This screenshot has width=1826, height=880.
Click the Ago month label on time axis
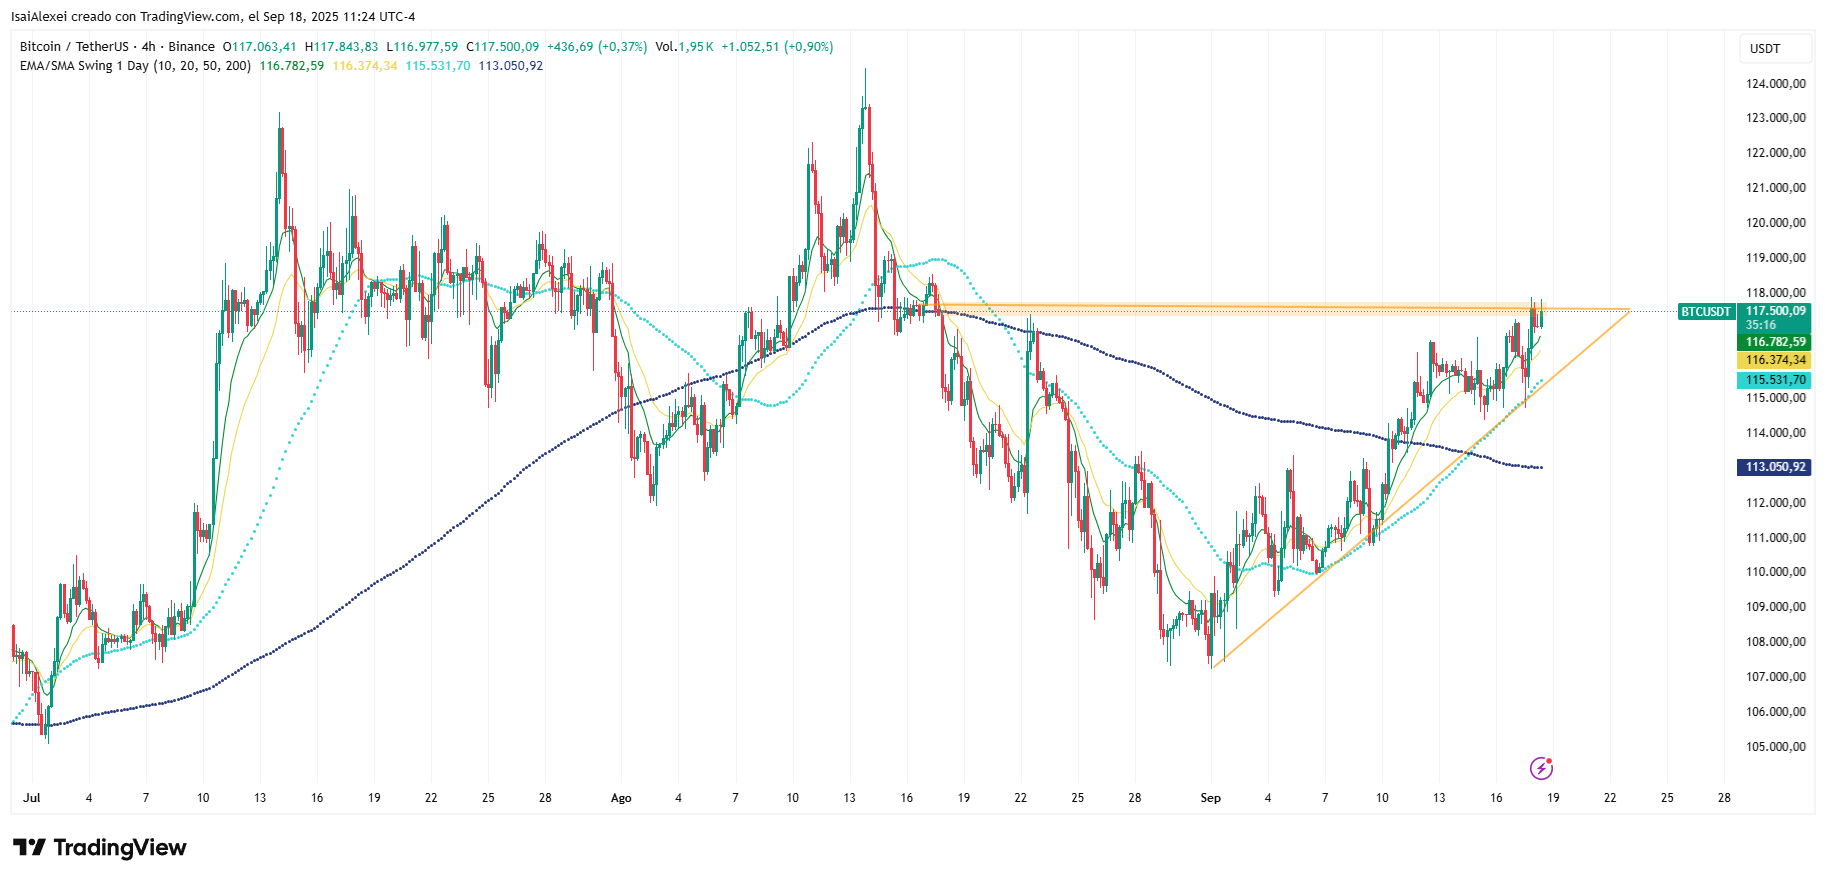pyautogui.click(x=621, y=798)
